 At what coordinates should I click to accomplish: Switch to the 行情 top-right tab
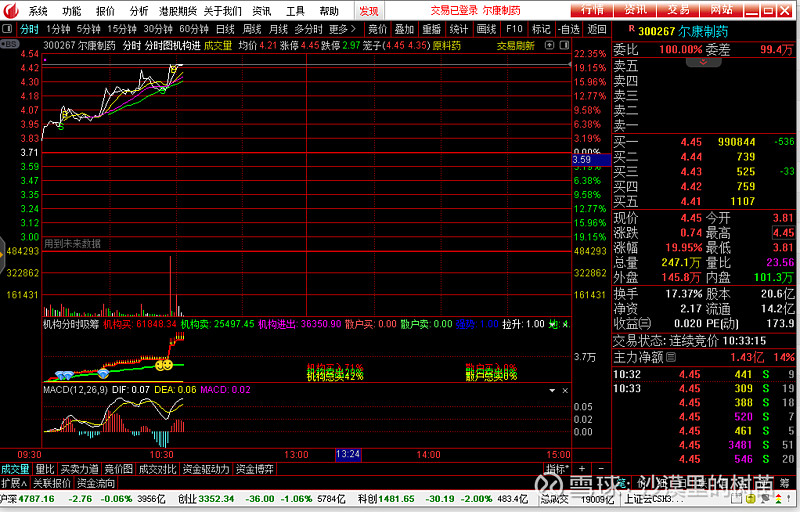click(592, 9)
